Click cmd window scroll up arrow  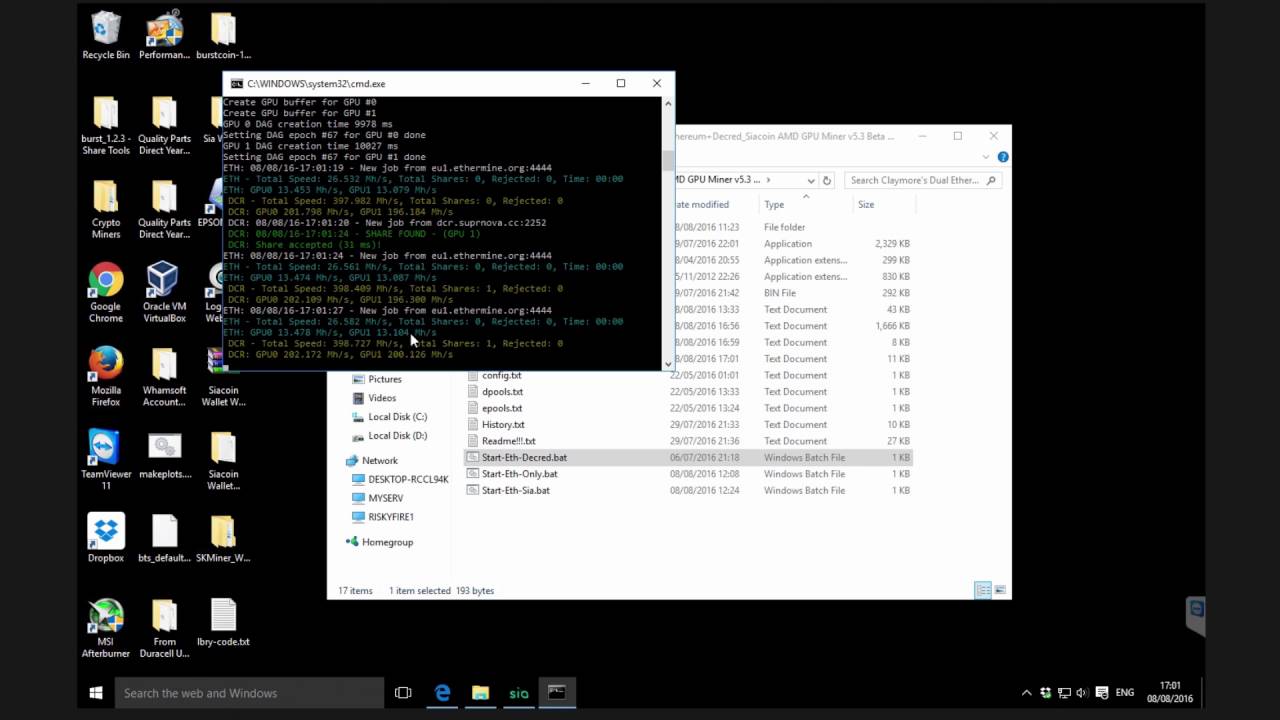point(668,102)
